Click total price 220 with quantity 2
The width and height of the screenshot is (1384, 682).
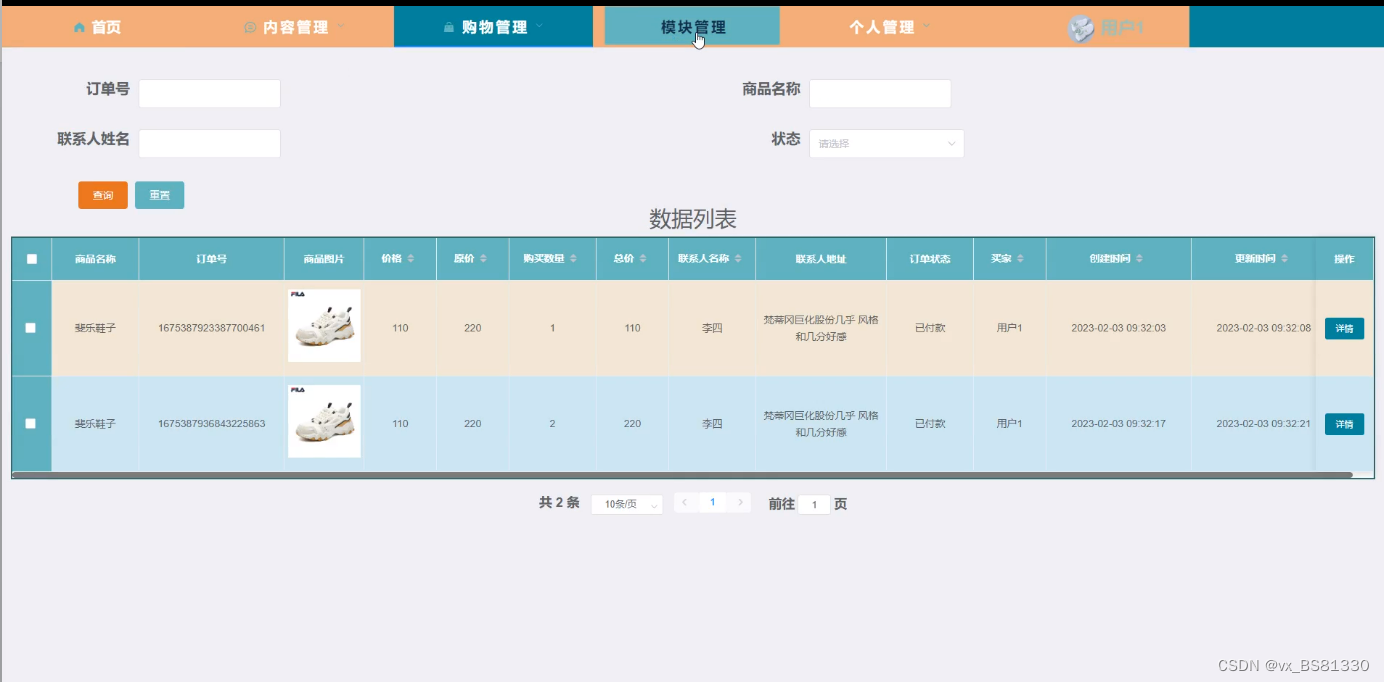(x=632, y=424)
